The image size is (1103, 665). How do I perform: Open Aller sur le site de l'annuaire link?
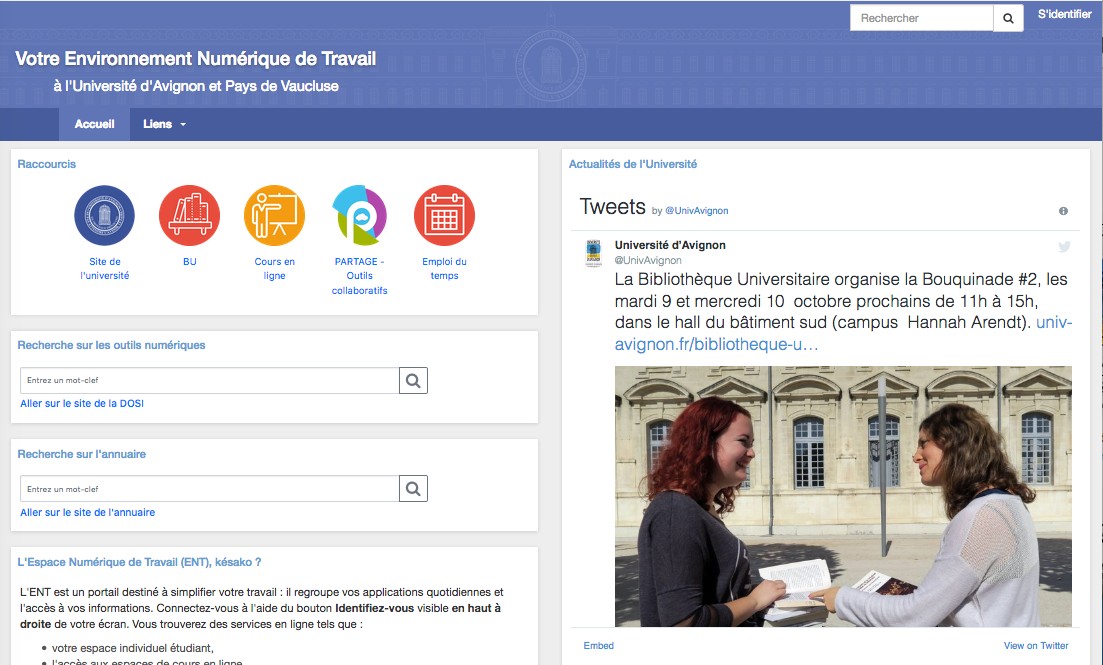(x=88, y=512)
